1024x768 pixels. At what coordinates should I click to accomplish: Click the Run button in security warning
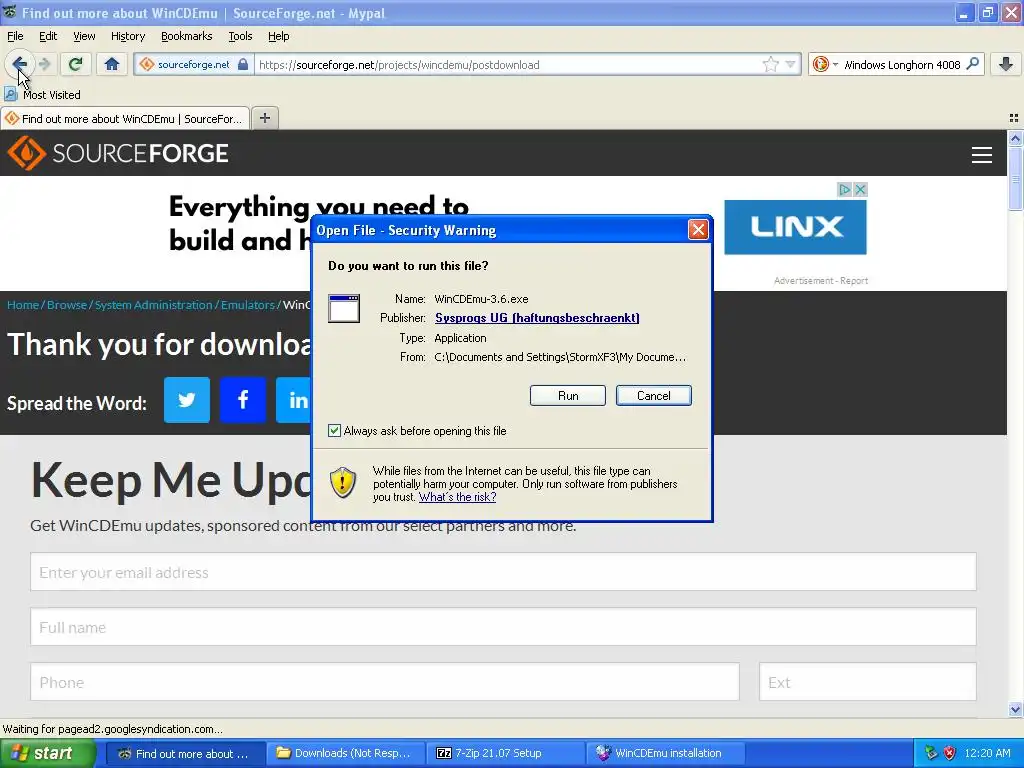pos(568,396)
